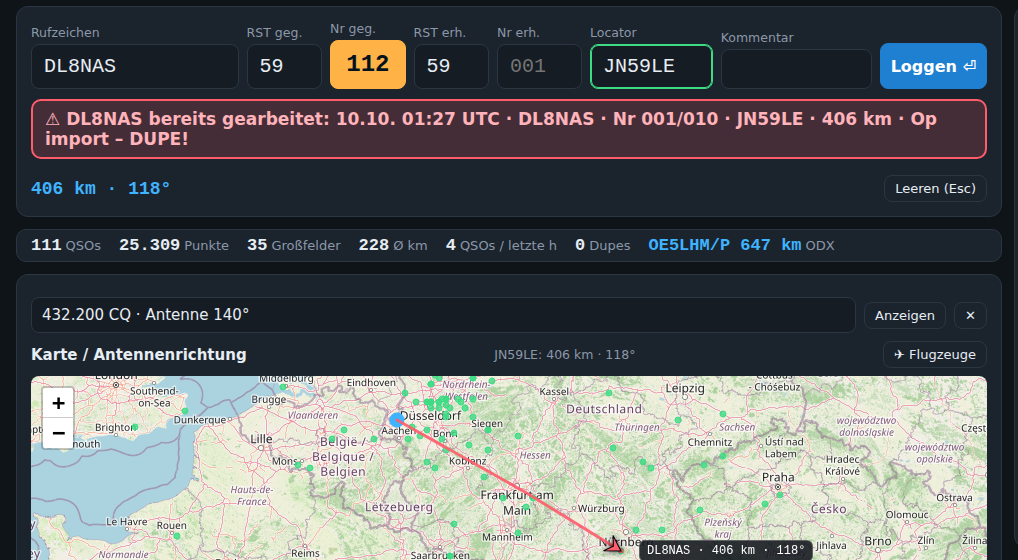Click the Karte / Antennenrichtung heading

click(139, 355)
